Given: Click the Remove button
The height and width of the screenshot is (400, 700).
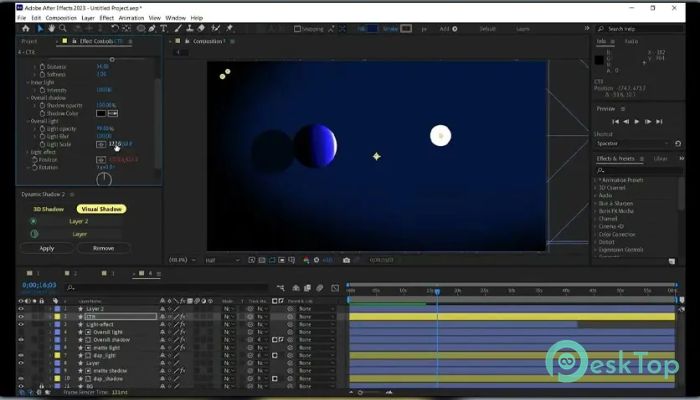Looking at the screenshot, I should tap(103, 247).
